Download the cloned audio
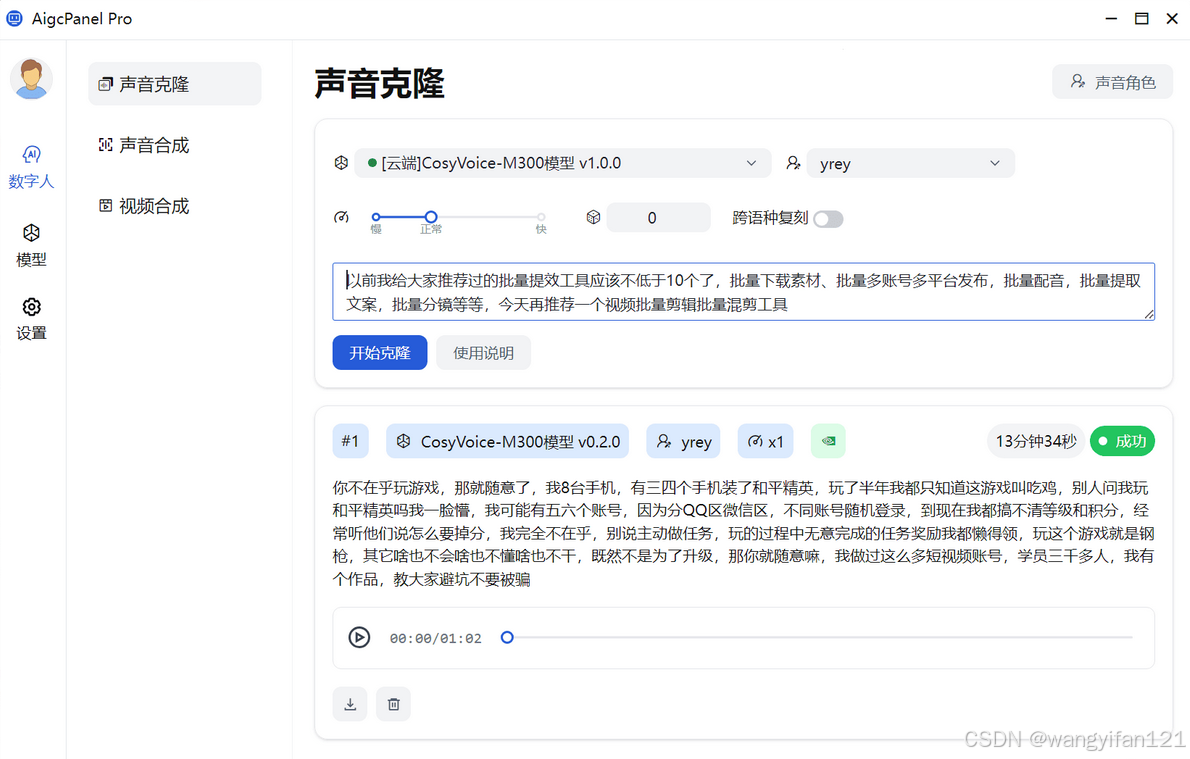Screen dimensions: 1190x759 click(x=350, y=704)
